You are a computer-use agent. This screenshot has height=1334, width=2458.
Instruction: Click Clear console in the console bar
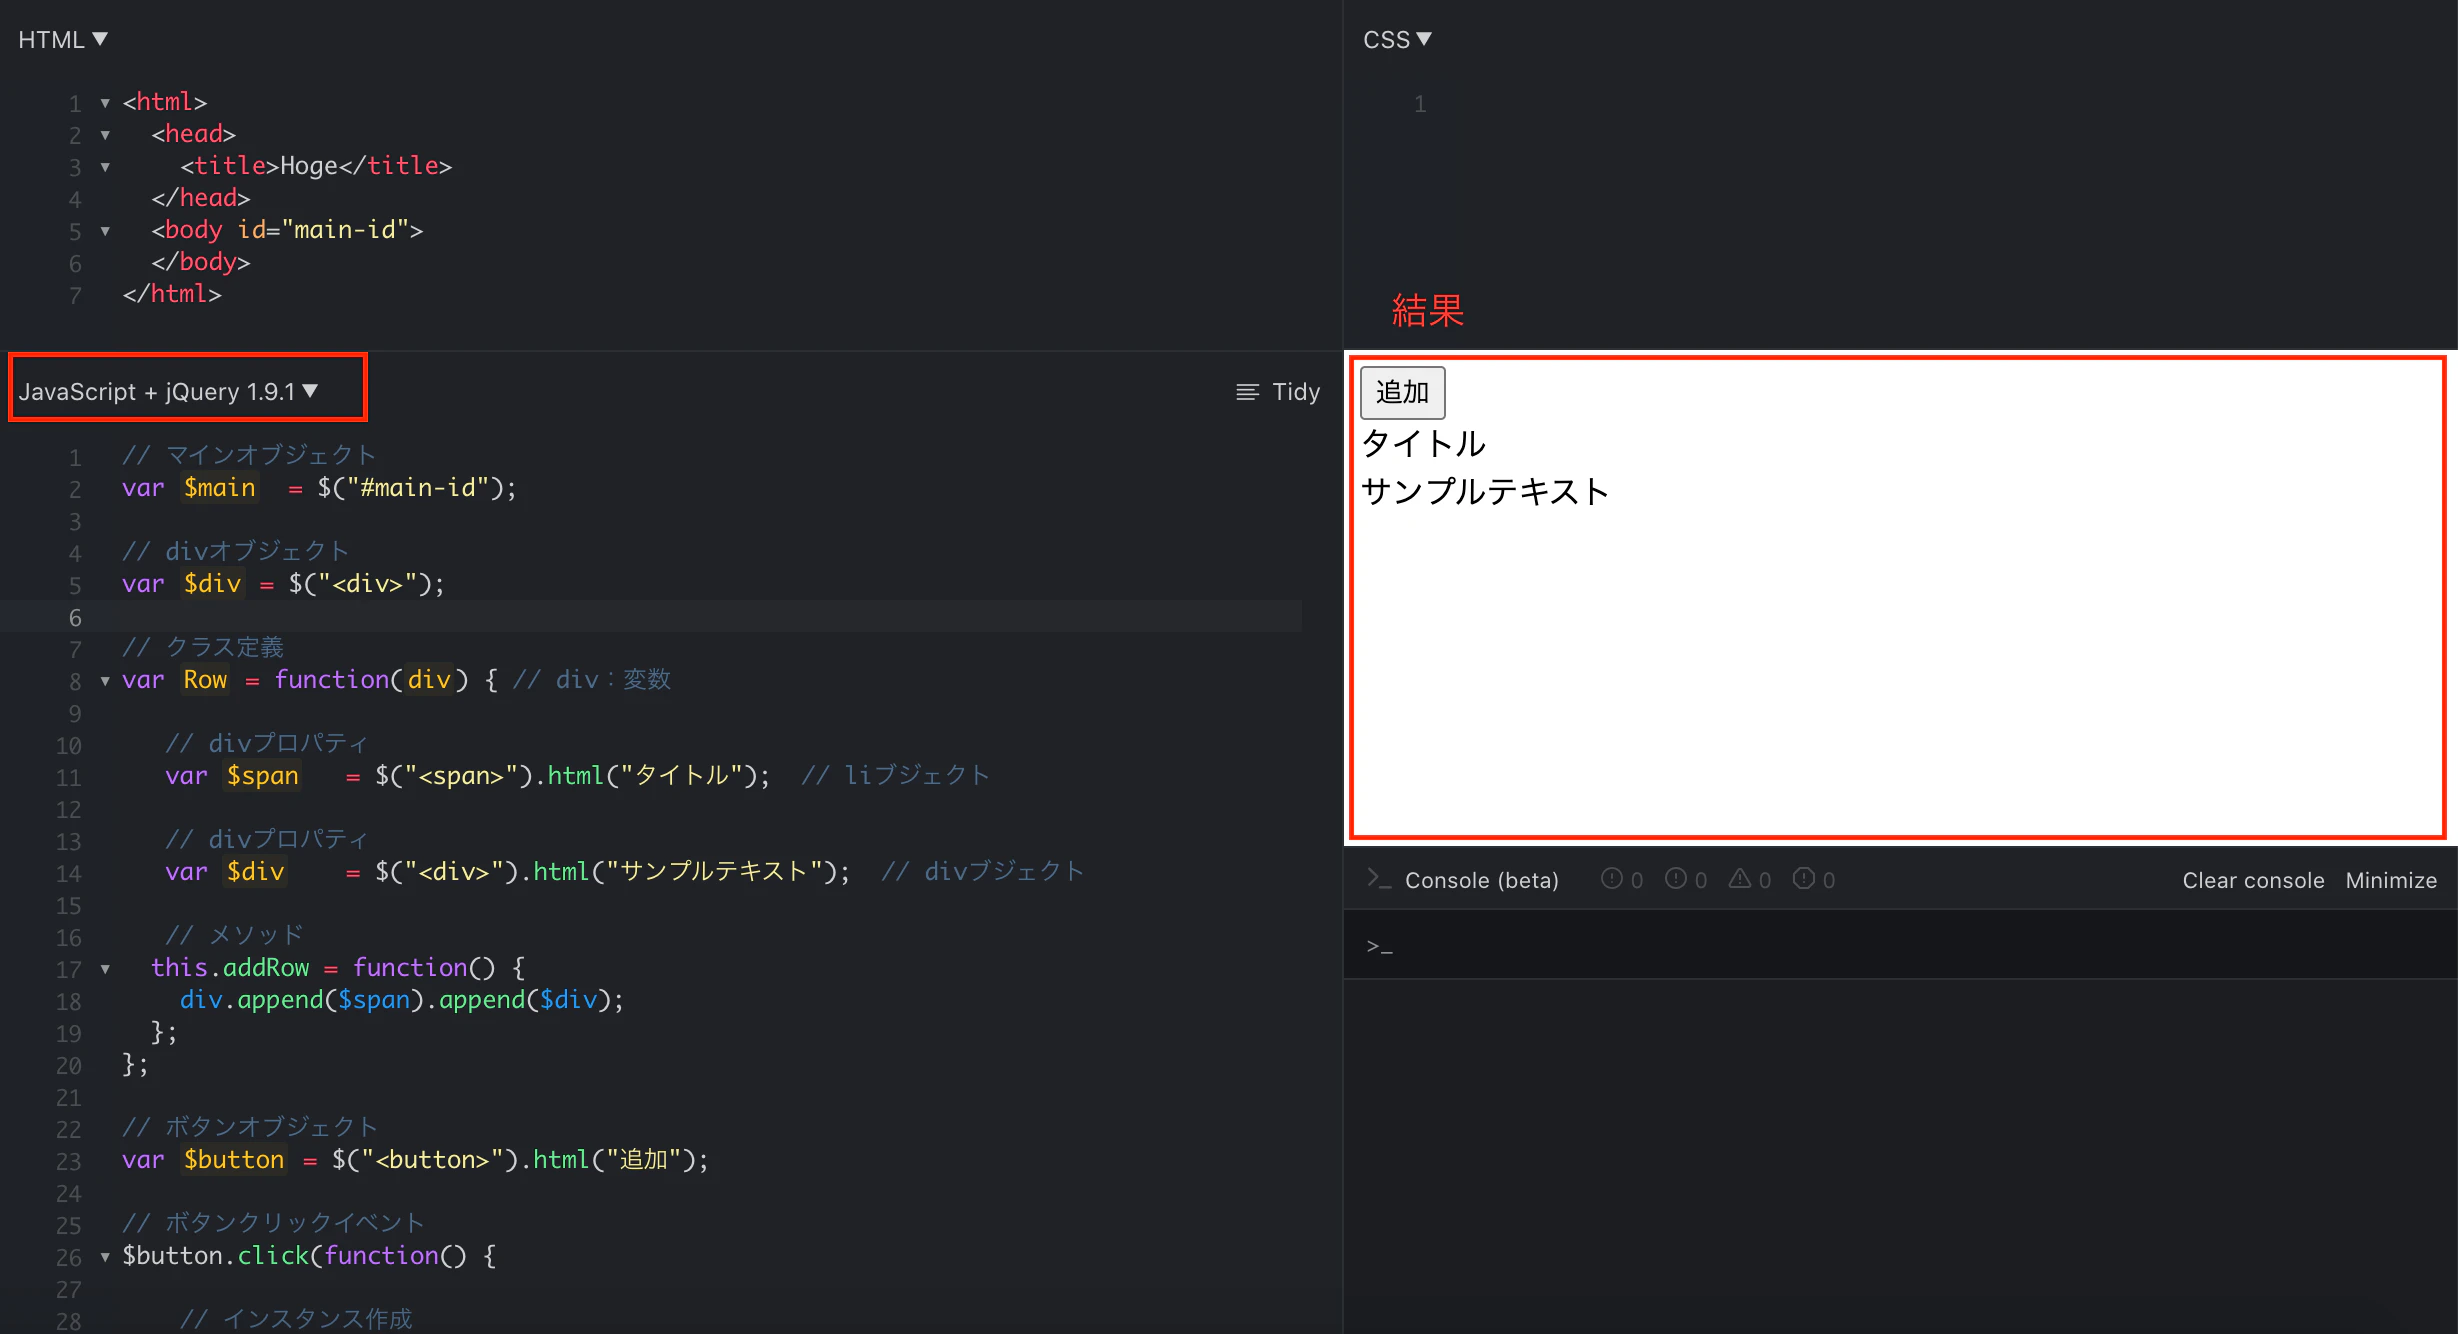2253,879
